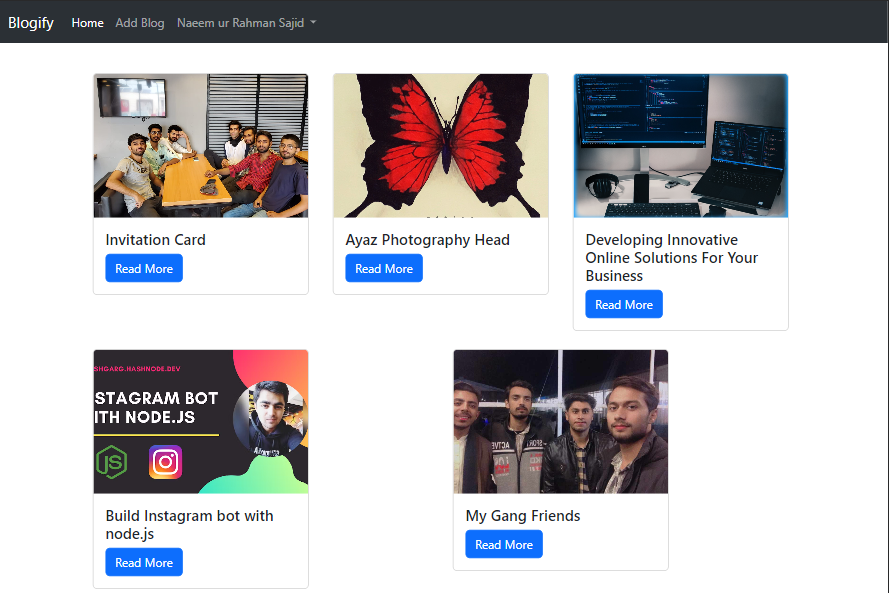The width and height of the screenshot is (889, 593).
Task: Hit Read More below My Gang Friends
Action: [504, 545]
